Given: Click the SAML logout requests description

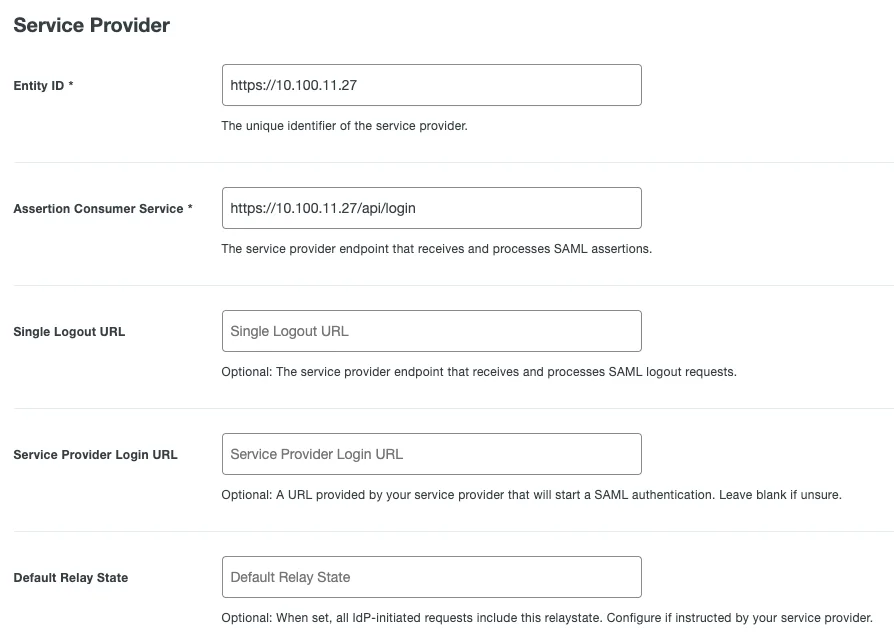Looking at the screenshot, I should (x=479, y=372).
